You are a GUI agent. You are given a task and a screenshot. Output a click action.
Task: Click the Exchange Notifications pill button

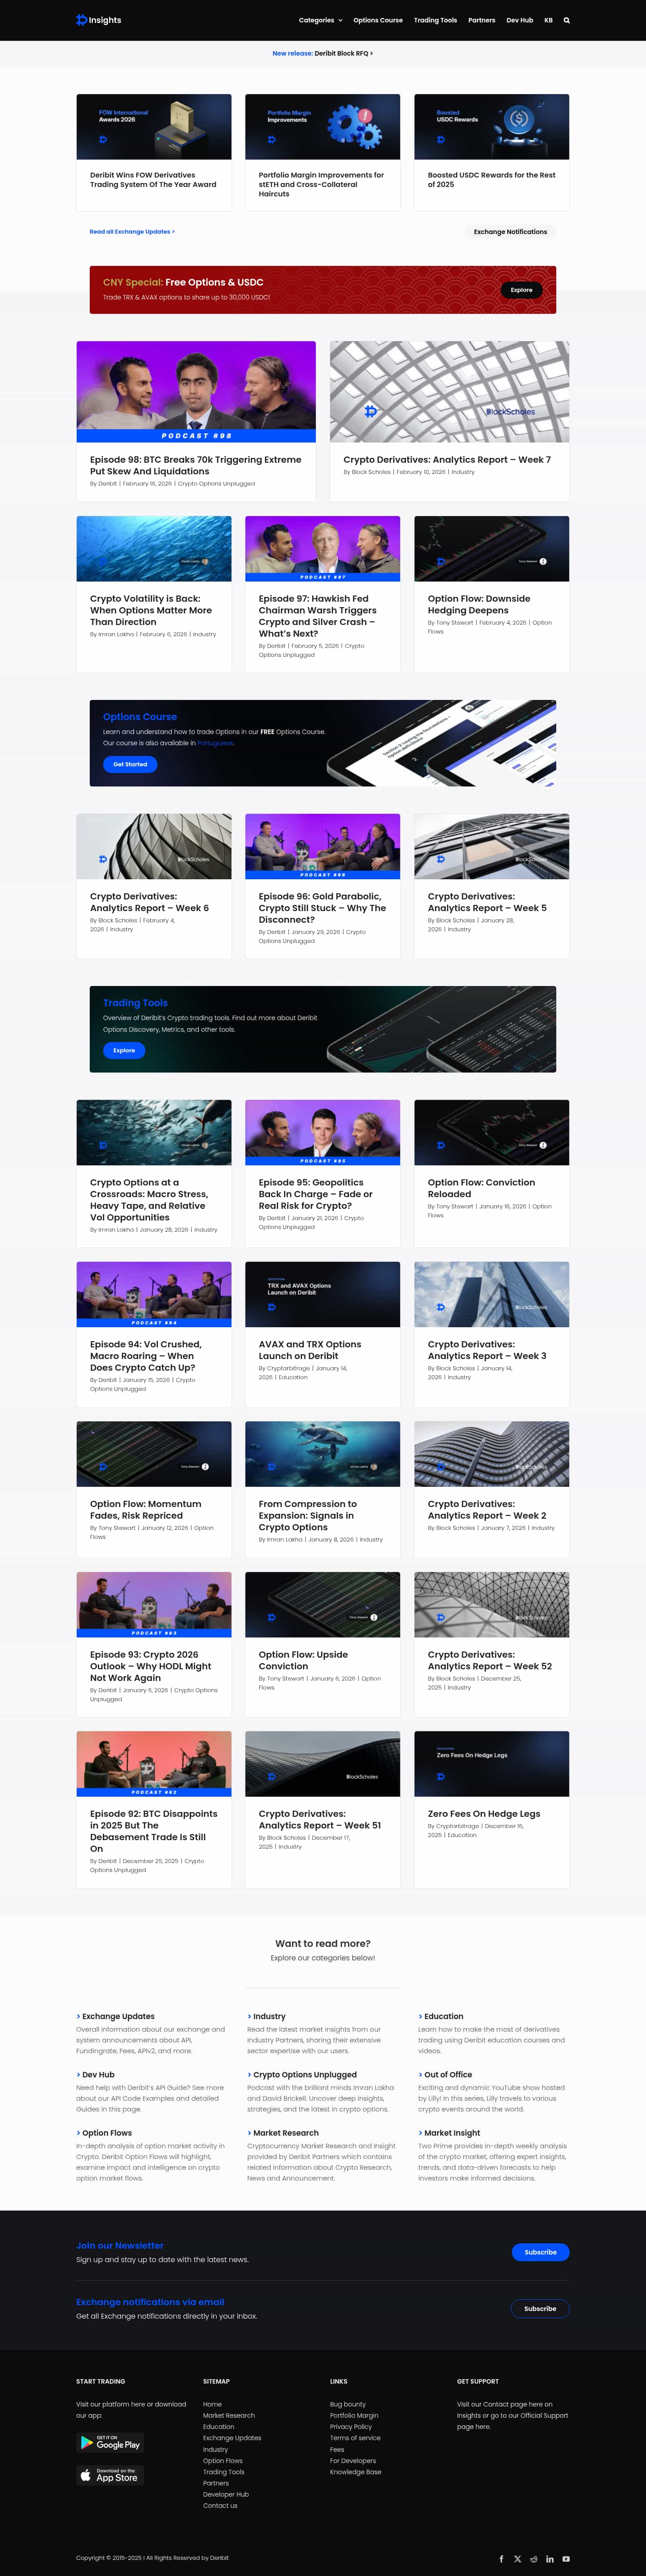[510, 231]
